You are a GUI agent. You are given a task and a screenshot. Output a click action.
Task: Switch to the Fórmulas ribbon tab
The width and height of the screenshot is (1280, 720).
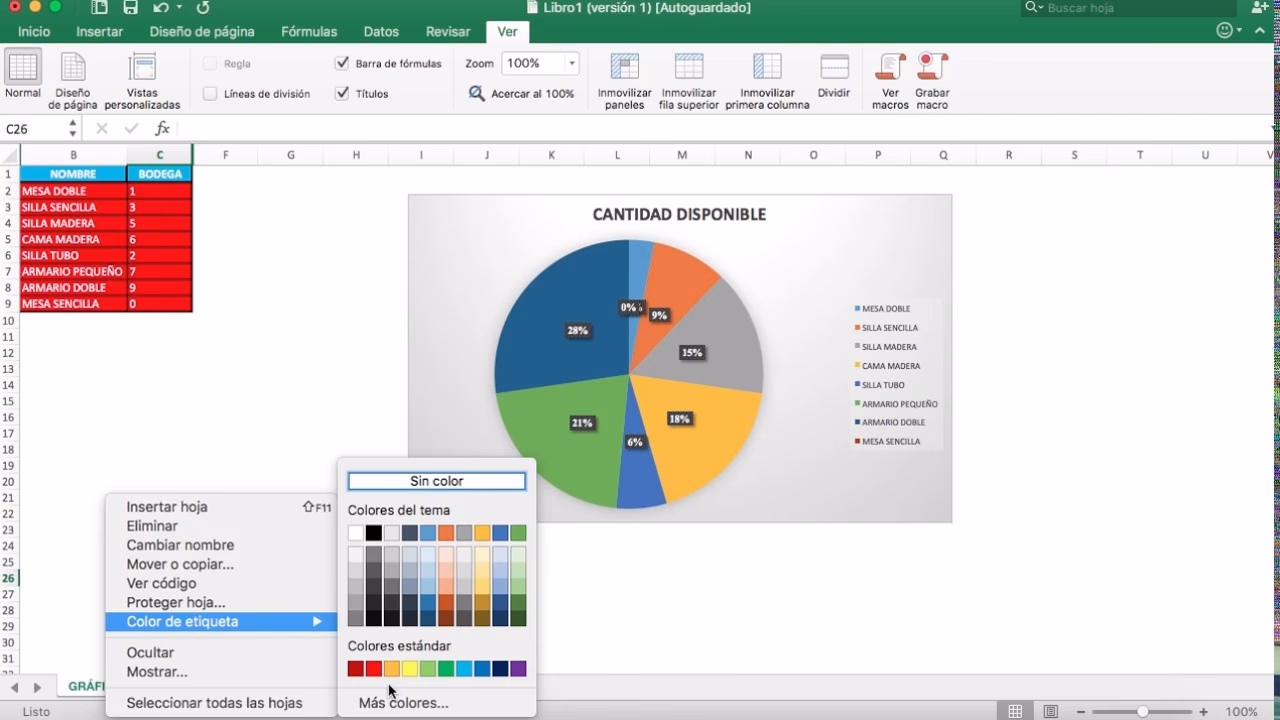pyautogui.click(x=309, y=31)
